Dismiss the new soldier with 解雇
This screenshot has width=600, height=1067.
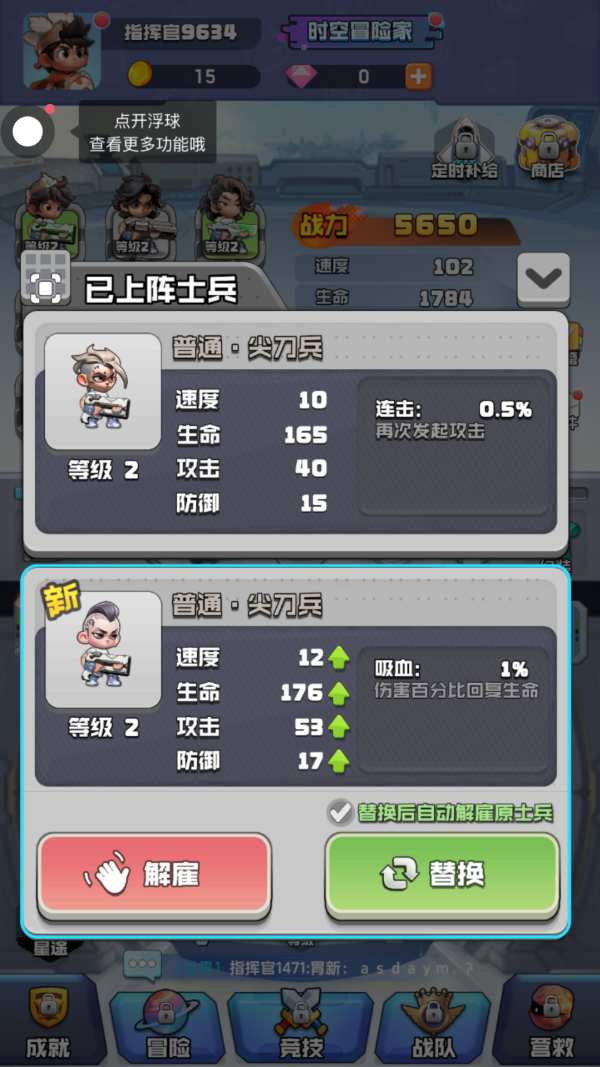154,875
